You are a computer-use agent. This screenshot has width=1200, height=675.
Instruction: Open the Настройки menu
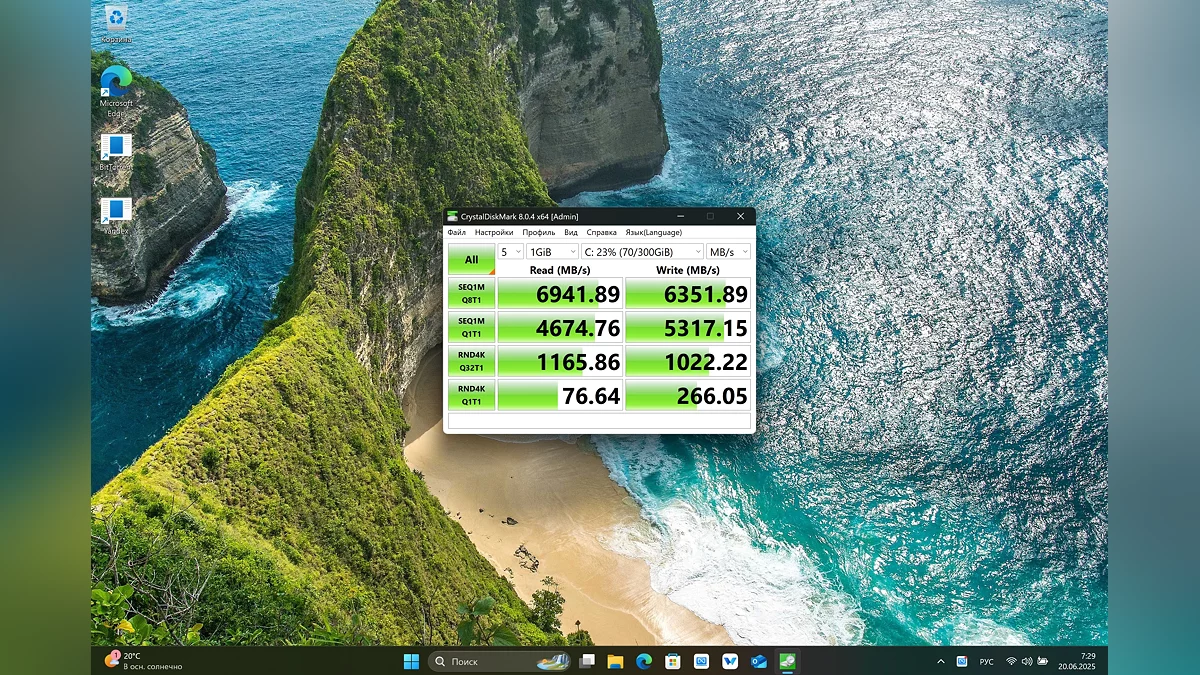tap(494, 232)
